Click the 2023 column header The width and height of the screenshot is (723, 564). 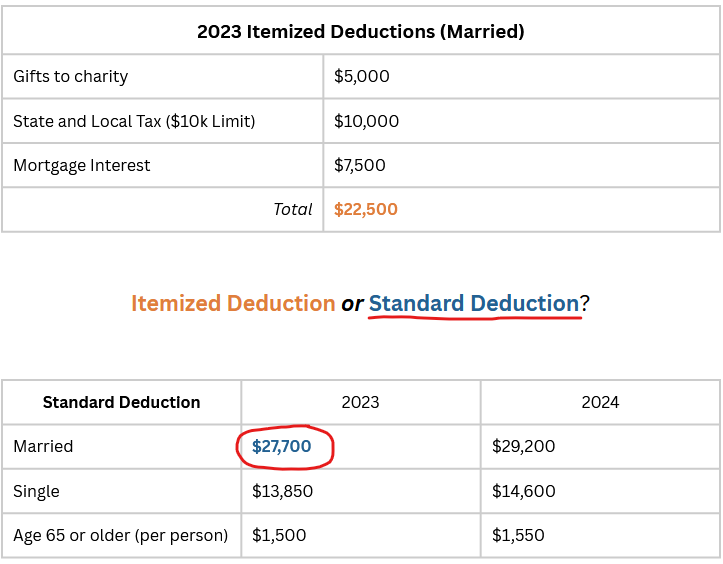361,402
